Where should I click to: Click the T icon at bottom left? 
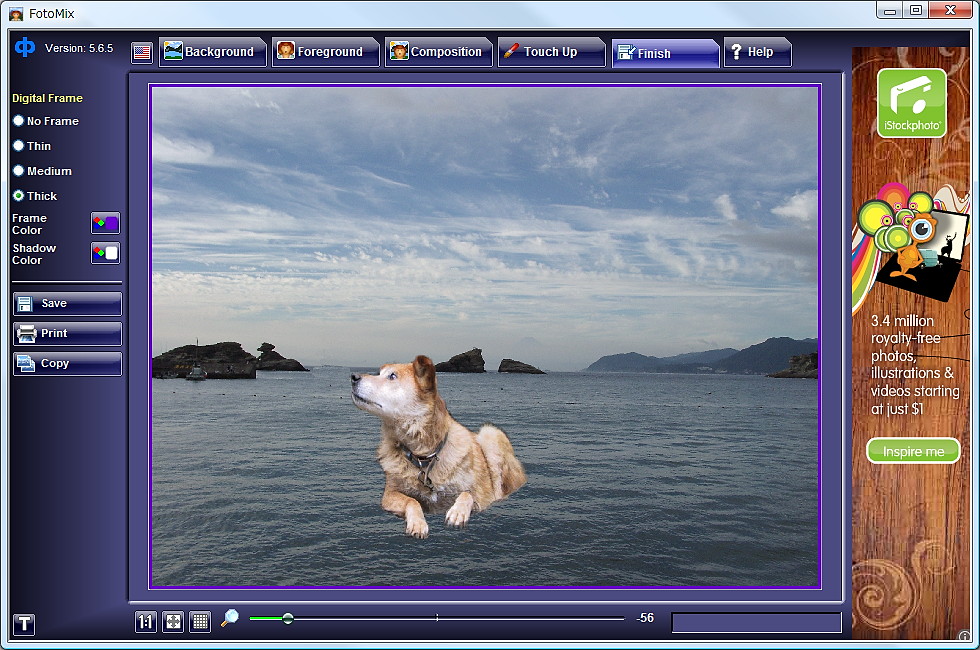(x=23, y=624)
